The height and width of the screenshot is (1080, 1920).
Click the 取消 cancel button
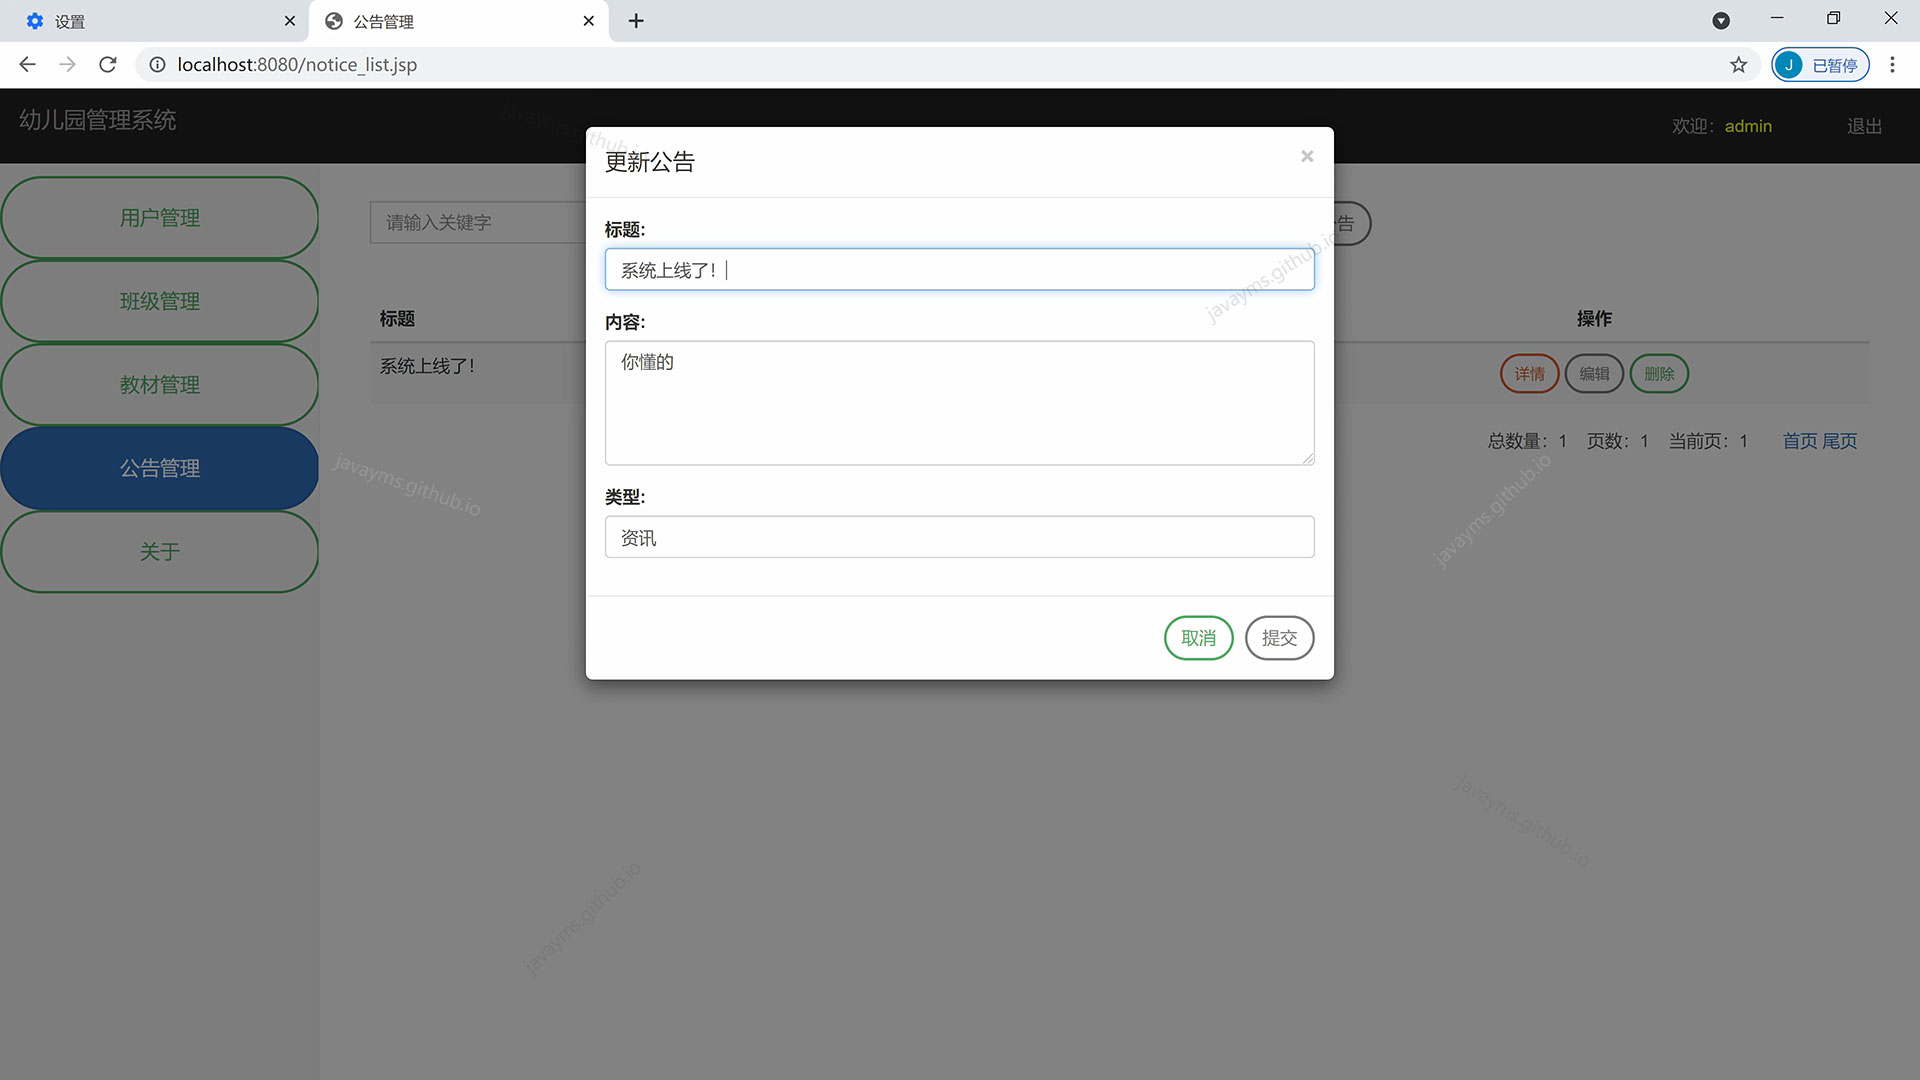(x=1198, y=638)
